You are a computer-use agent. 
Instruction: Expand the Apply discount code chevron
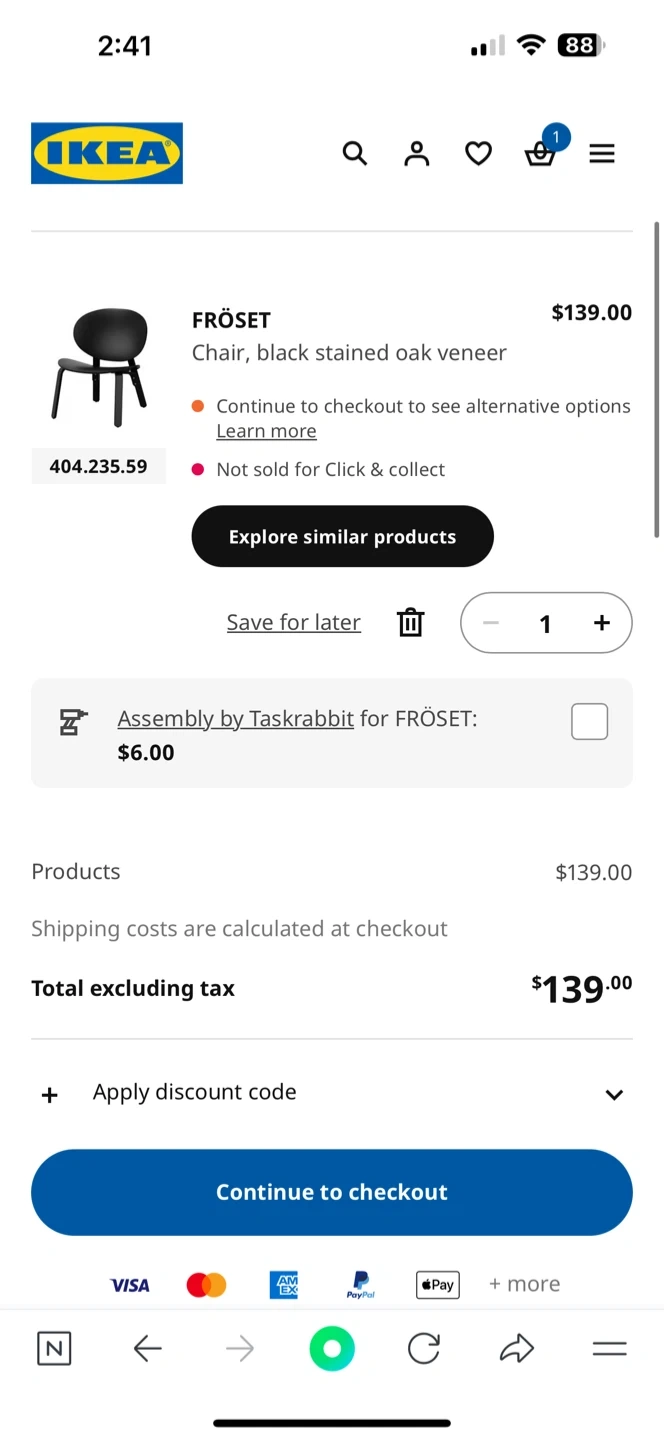[614, 1094]
